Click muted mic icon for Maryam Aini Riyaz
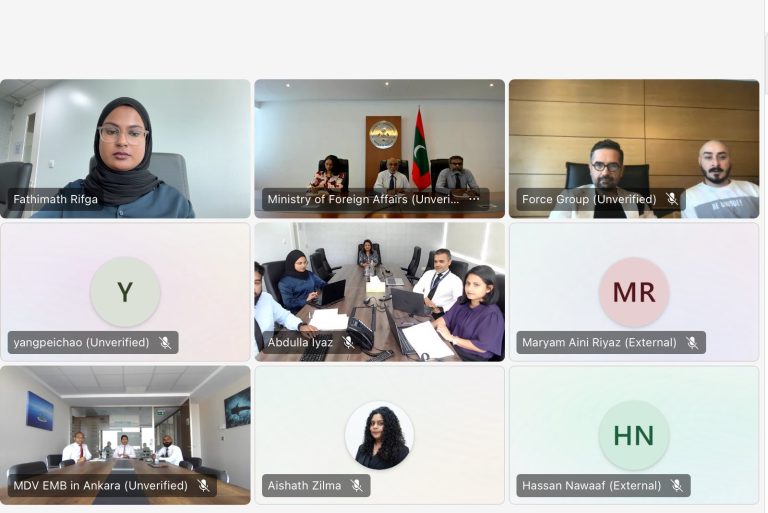 692,342
